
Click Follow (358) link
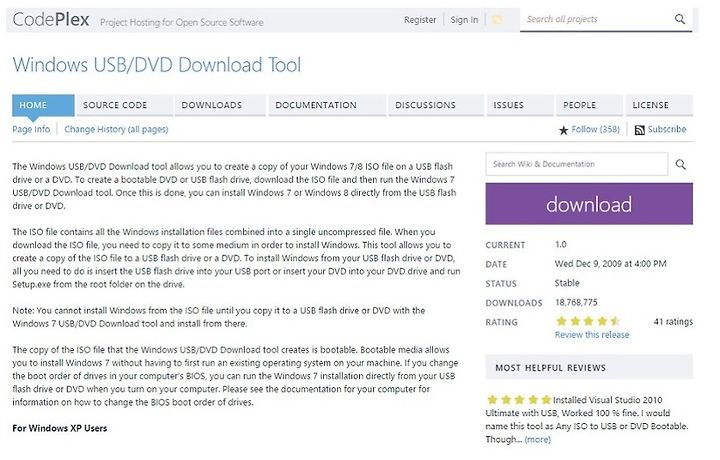[596, 129]
